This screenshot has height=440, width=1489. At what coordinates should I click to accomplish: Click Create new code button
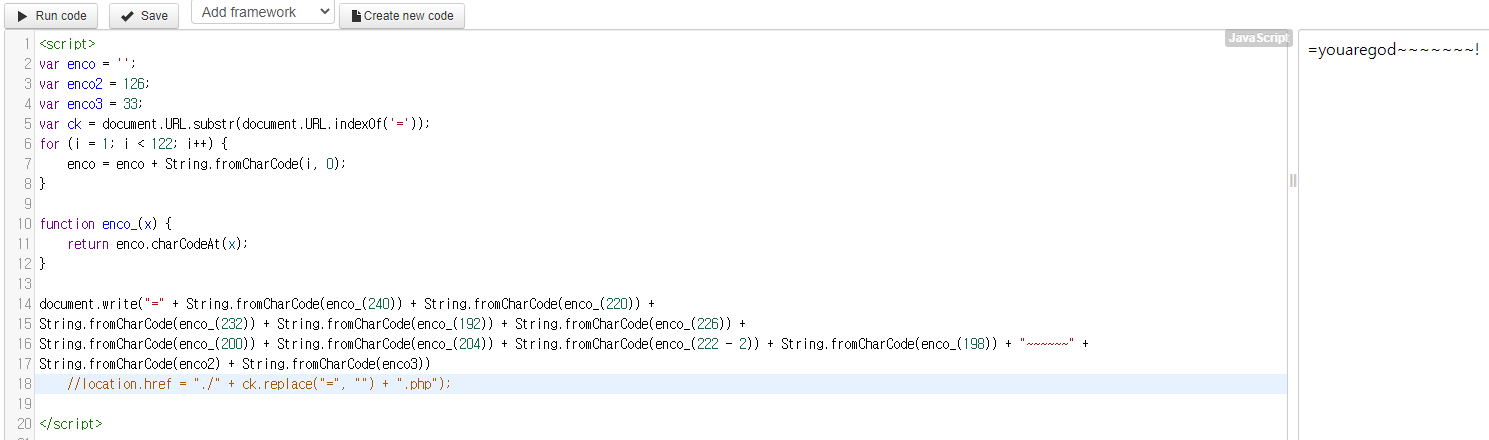click(x=402, y=15)
